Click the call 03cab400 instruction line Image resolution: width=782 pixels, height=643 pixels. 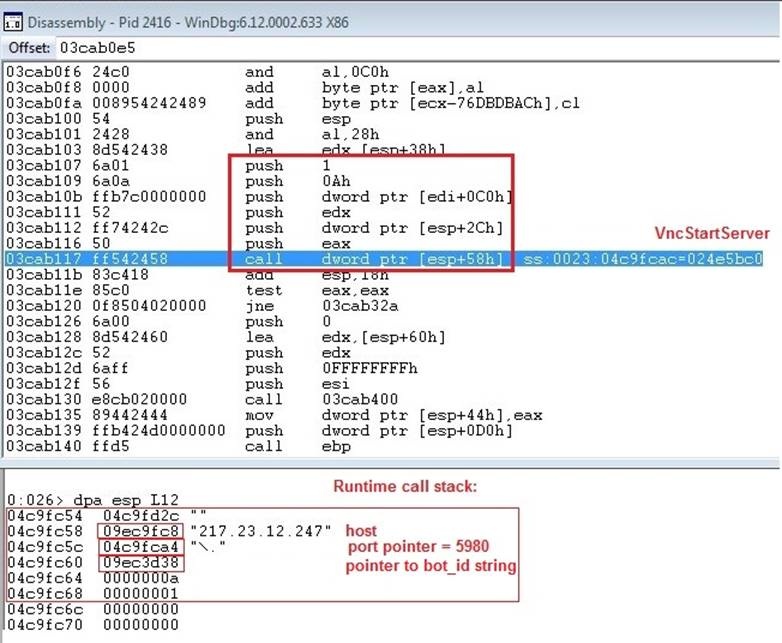(x=300, y=400)
